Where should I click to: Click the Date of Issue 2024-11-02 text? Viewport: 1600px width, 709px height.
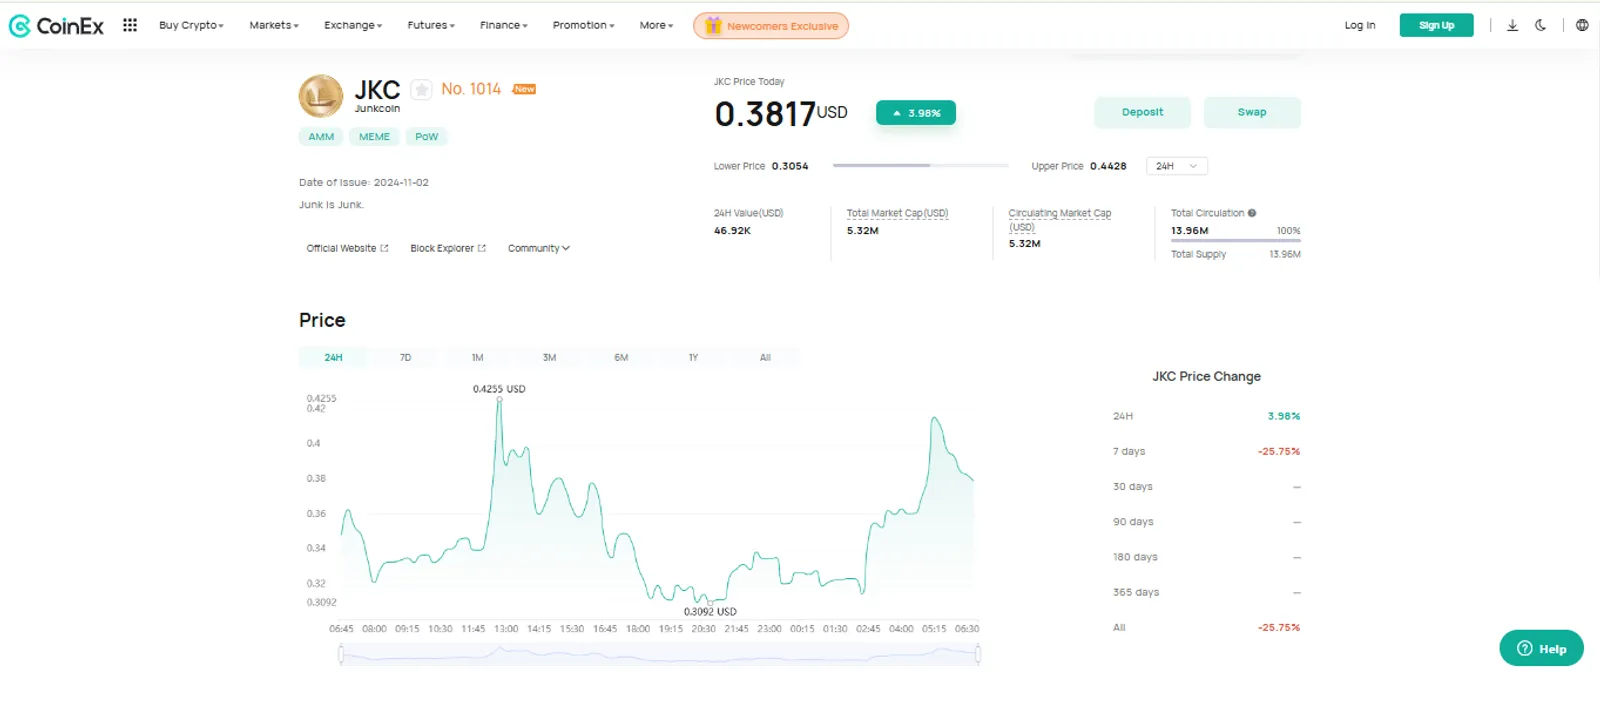click(x=364, y=183)
